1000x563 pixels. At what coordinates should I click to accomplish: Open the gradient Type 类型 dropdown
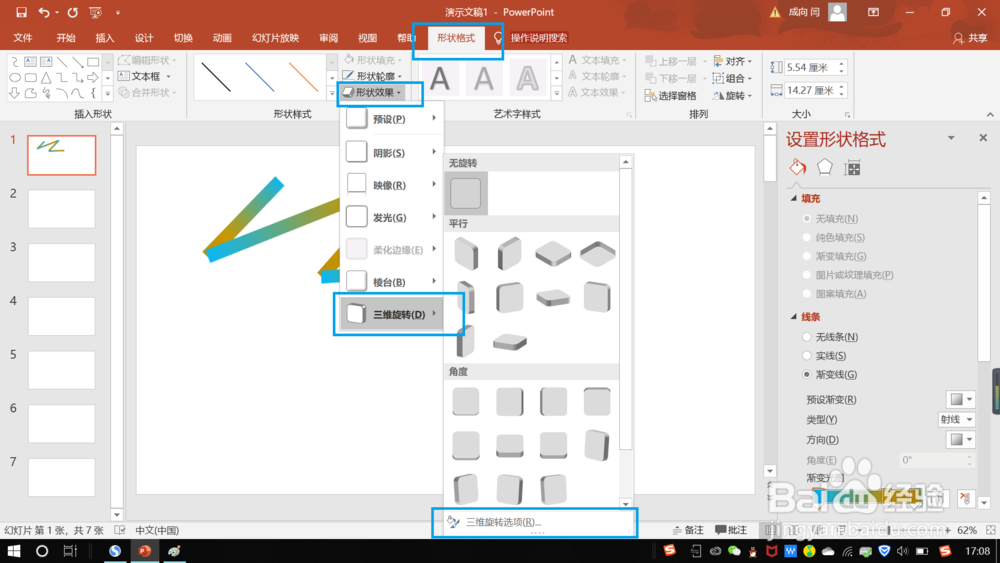(x=955, y=420)
